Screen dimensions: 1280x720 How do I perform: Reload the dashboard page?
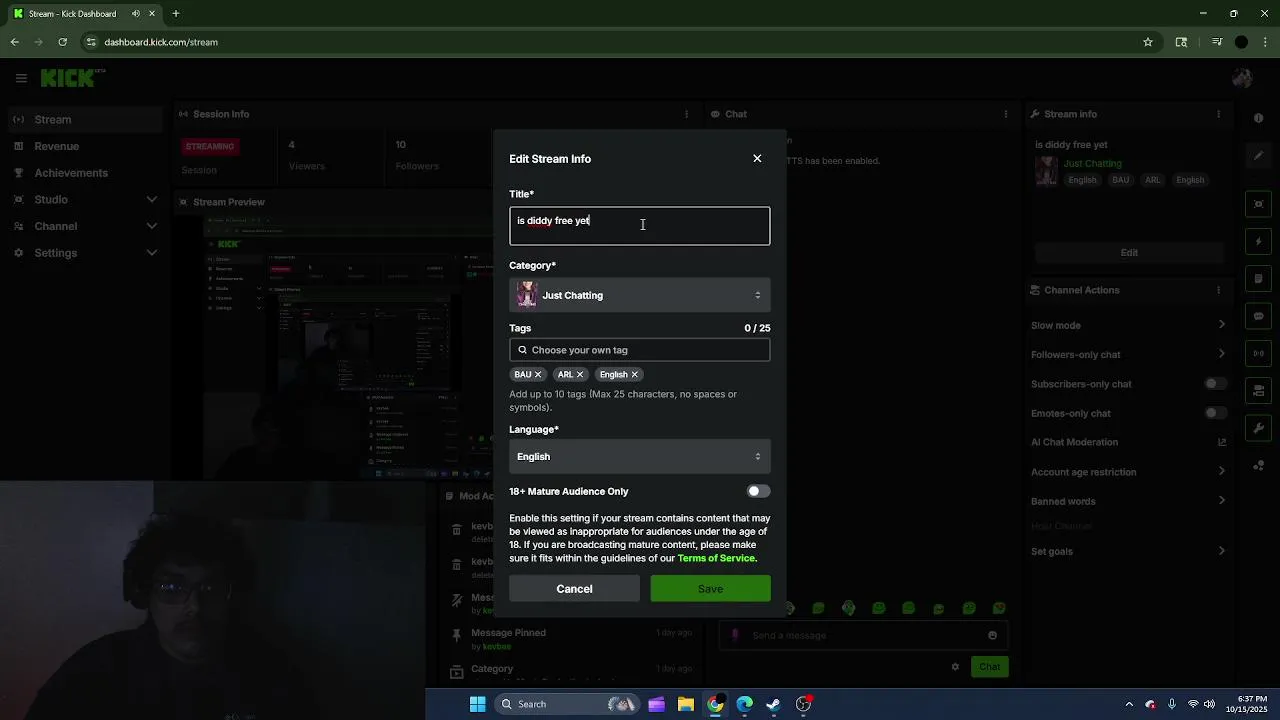pyautogui.click(x=62, y=42)
